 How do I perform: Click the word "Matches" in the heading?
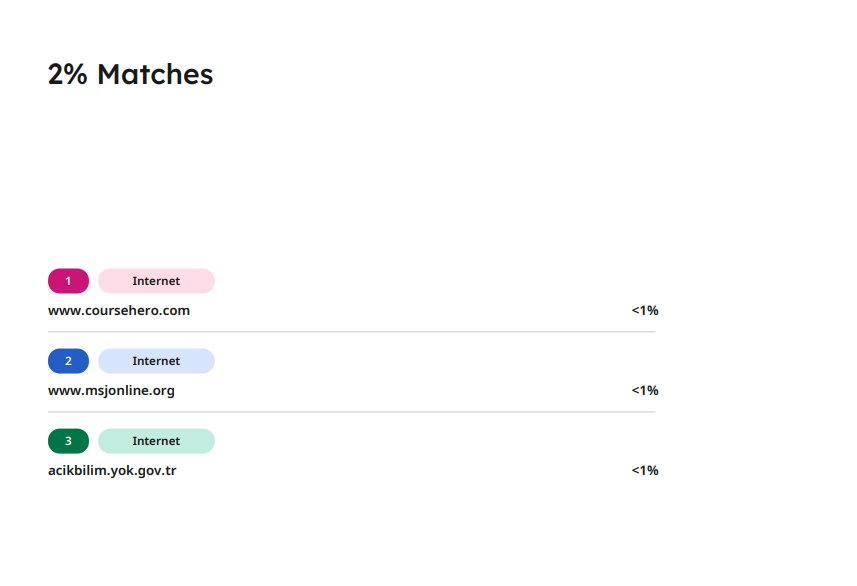point(155,75)
